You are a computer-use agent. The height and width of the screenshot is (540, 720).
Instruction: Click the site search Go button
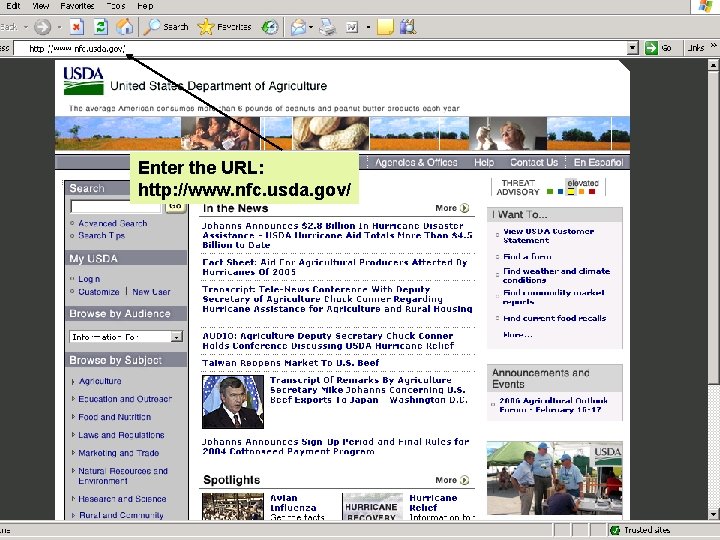point(175,207)
